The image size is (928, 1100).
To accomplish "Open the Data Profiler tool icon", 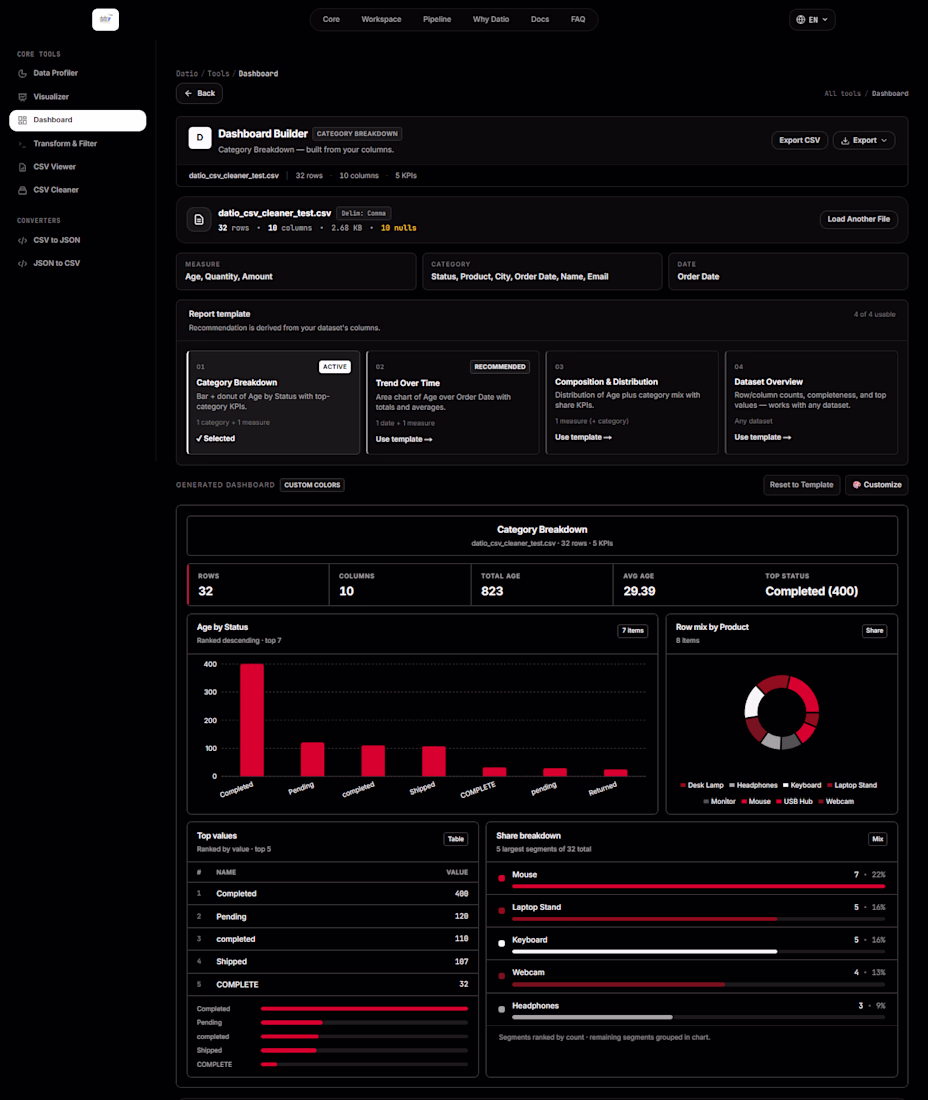I will tap(22, 73).
